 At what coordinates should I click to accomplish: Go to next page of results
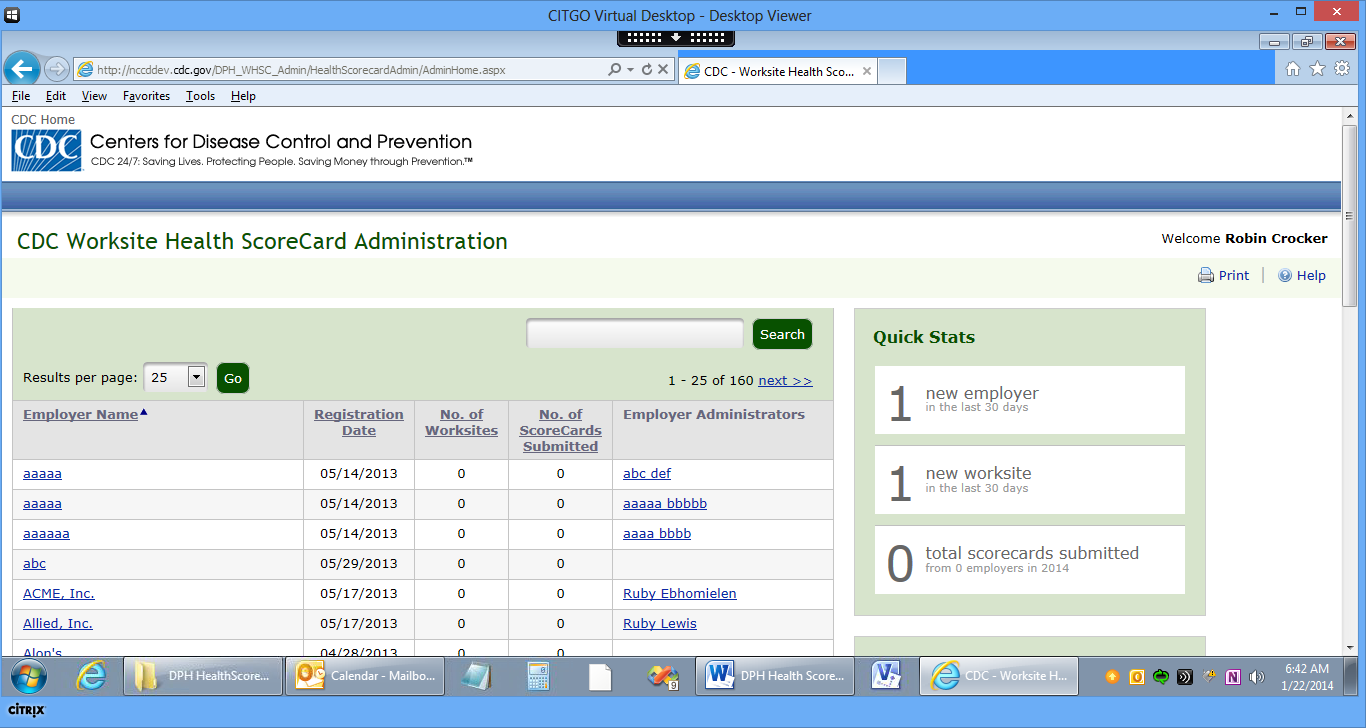pos(785,381)
